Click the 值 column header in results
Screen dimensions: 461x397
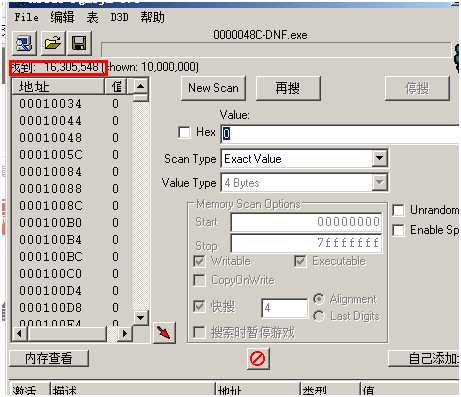click(x=116, y=87)
